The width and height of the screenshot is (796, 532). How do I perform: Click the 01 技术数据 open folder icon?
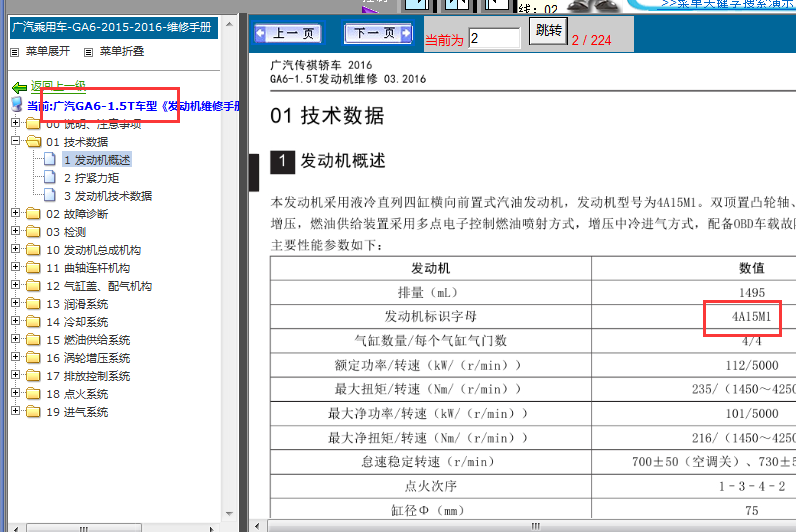34,141
